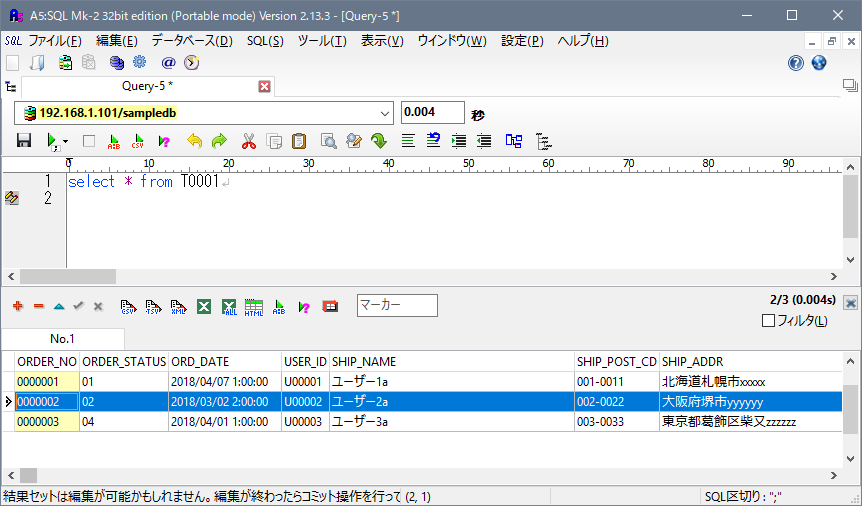Click the マーカー marker input field
Screen dimensions: 862x506
pyautogui.click(x=397, y=305)
